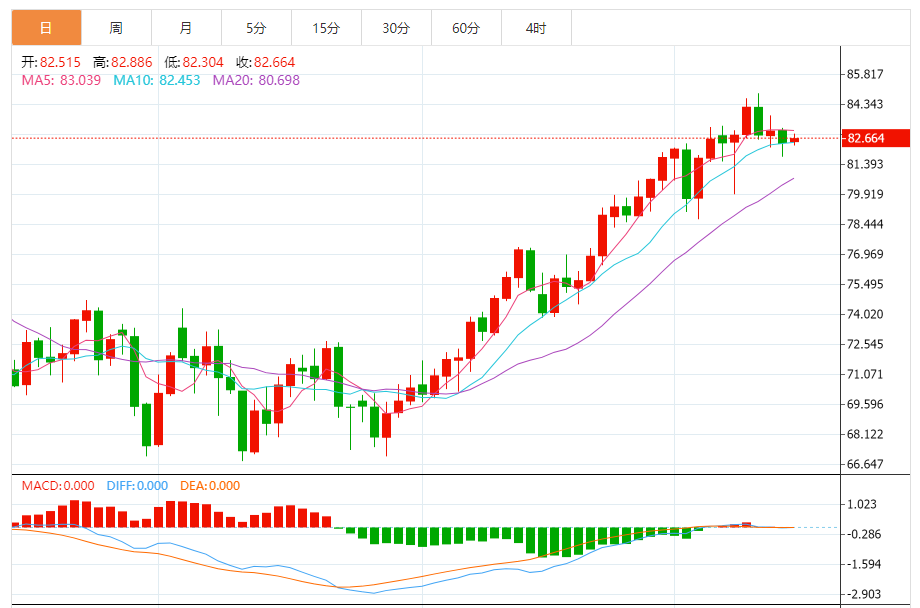This screenshot has height=608, width=920.
Task: Click the 66.647 price axis label
Action: click(865, 464)
